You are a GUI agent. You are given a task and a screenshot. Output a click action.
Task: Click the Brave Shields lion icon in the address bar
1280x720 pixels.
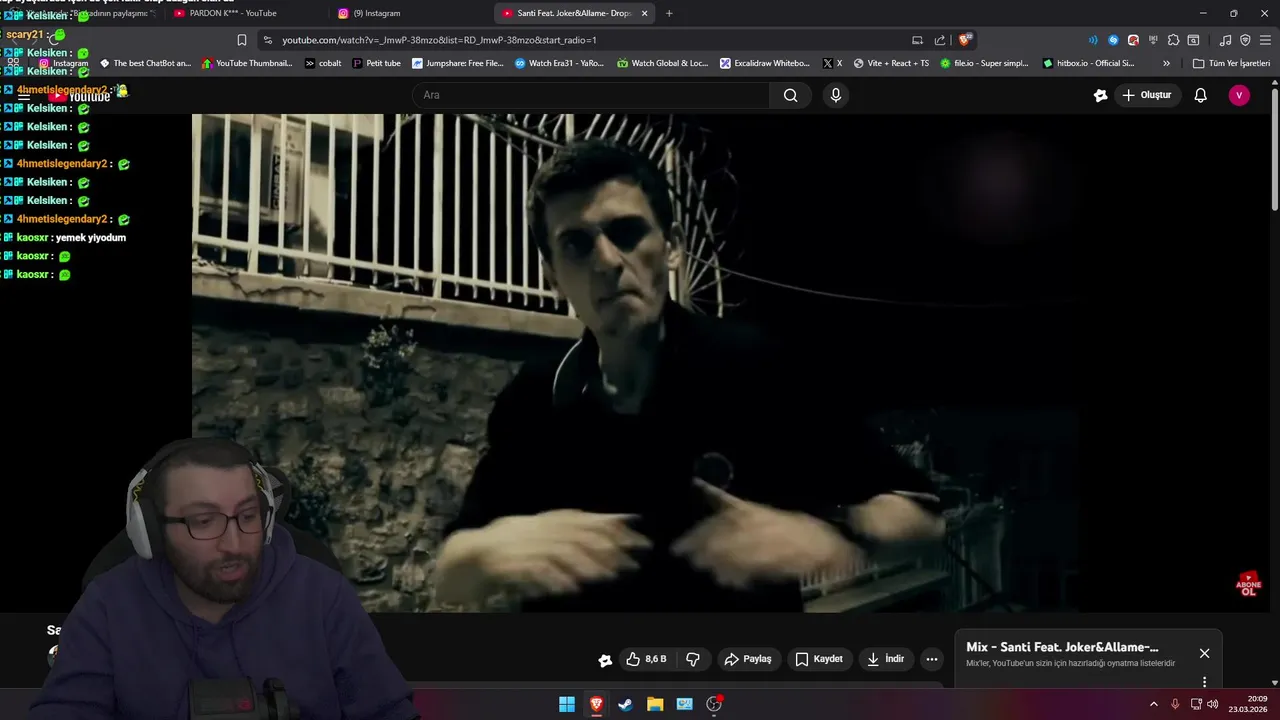tap(964, 40)
